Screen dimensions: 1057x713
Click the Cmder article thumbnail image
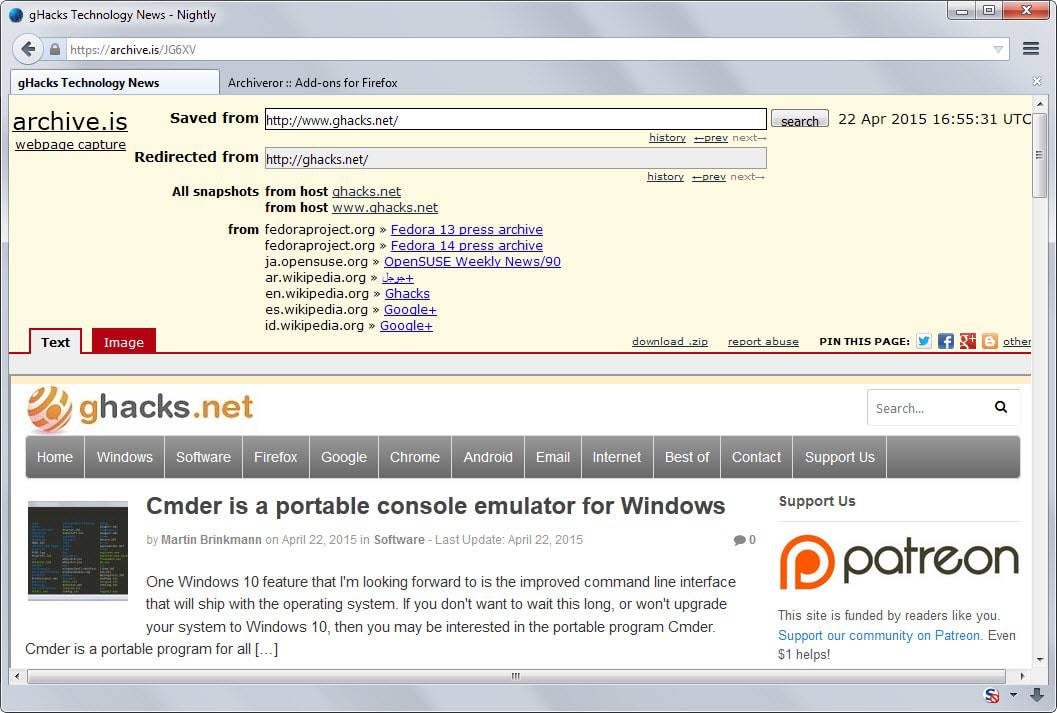[78, 549]
